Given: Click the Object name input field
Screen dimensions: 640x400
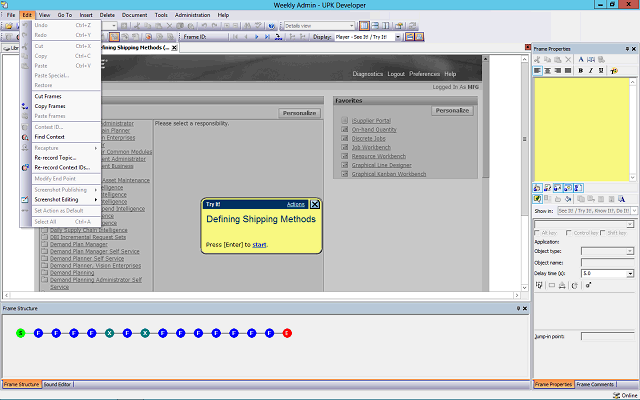Looking at the screenshot, I should 608,262.
